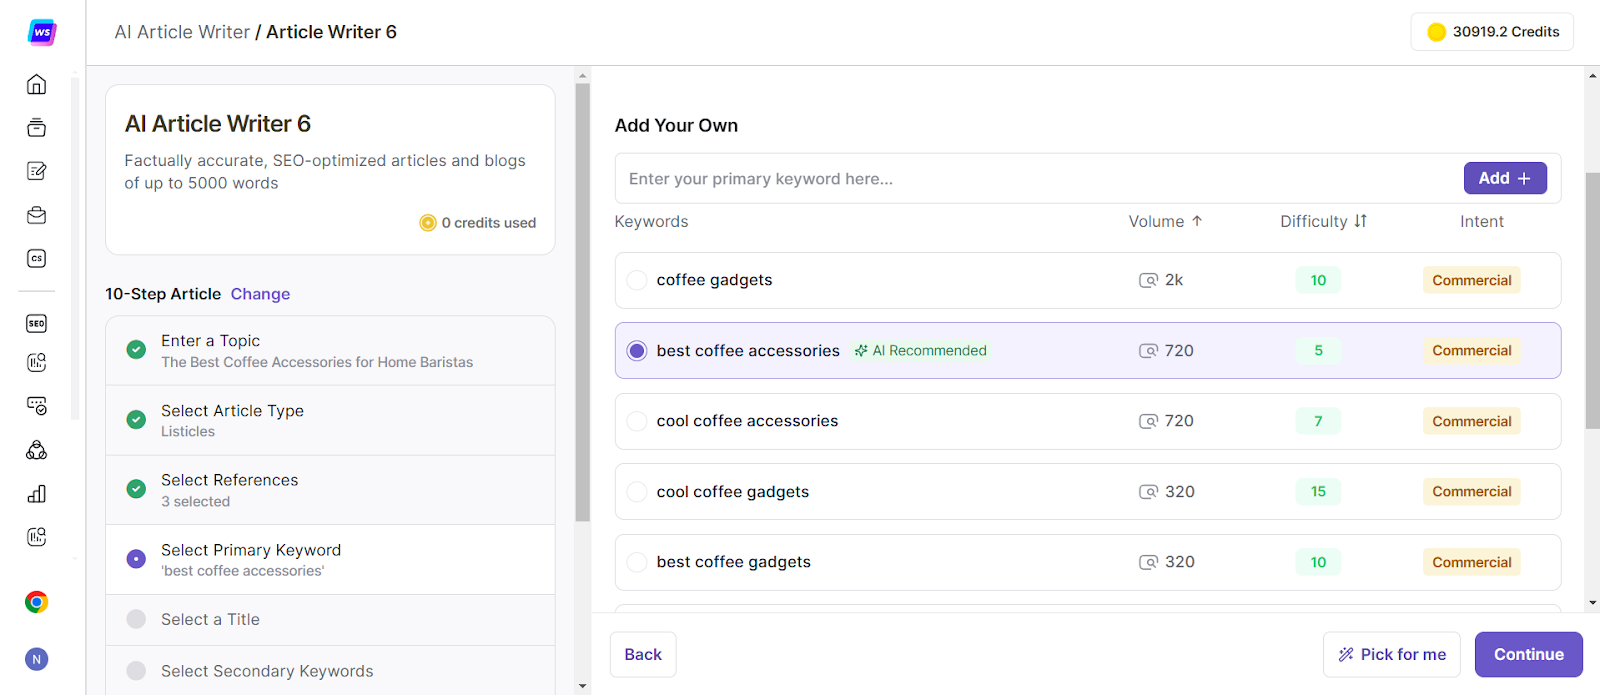Click the Continue button
The image size is (1600, 695).
[x=1528, y=654]
